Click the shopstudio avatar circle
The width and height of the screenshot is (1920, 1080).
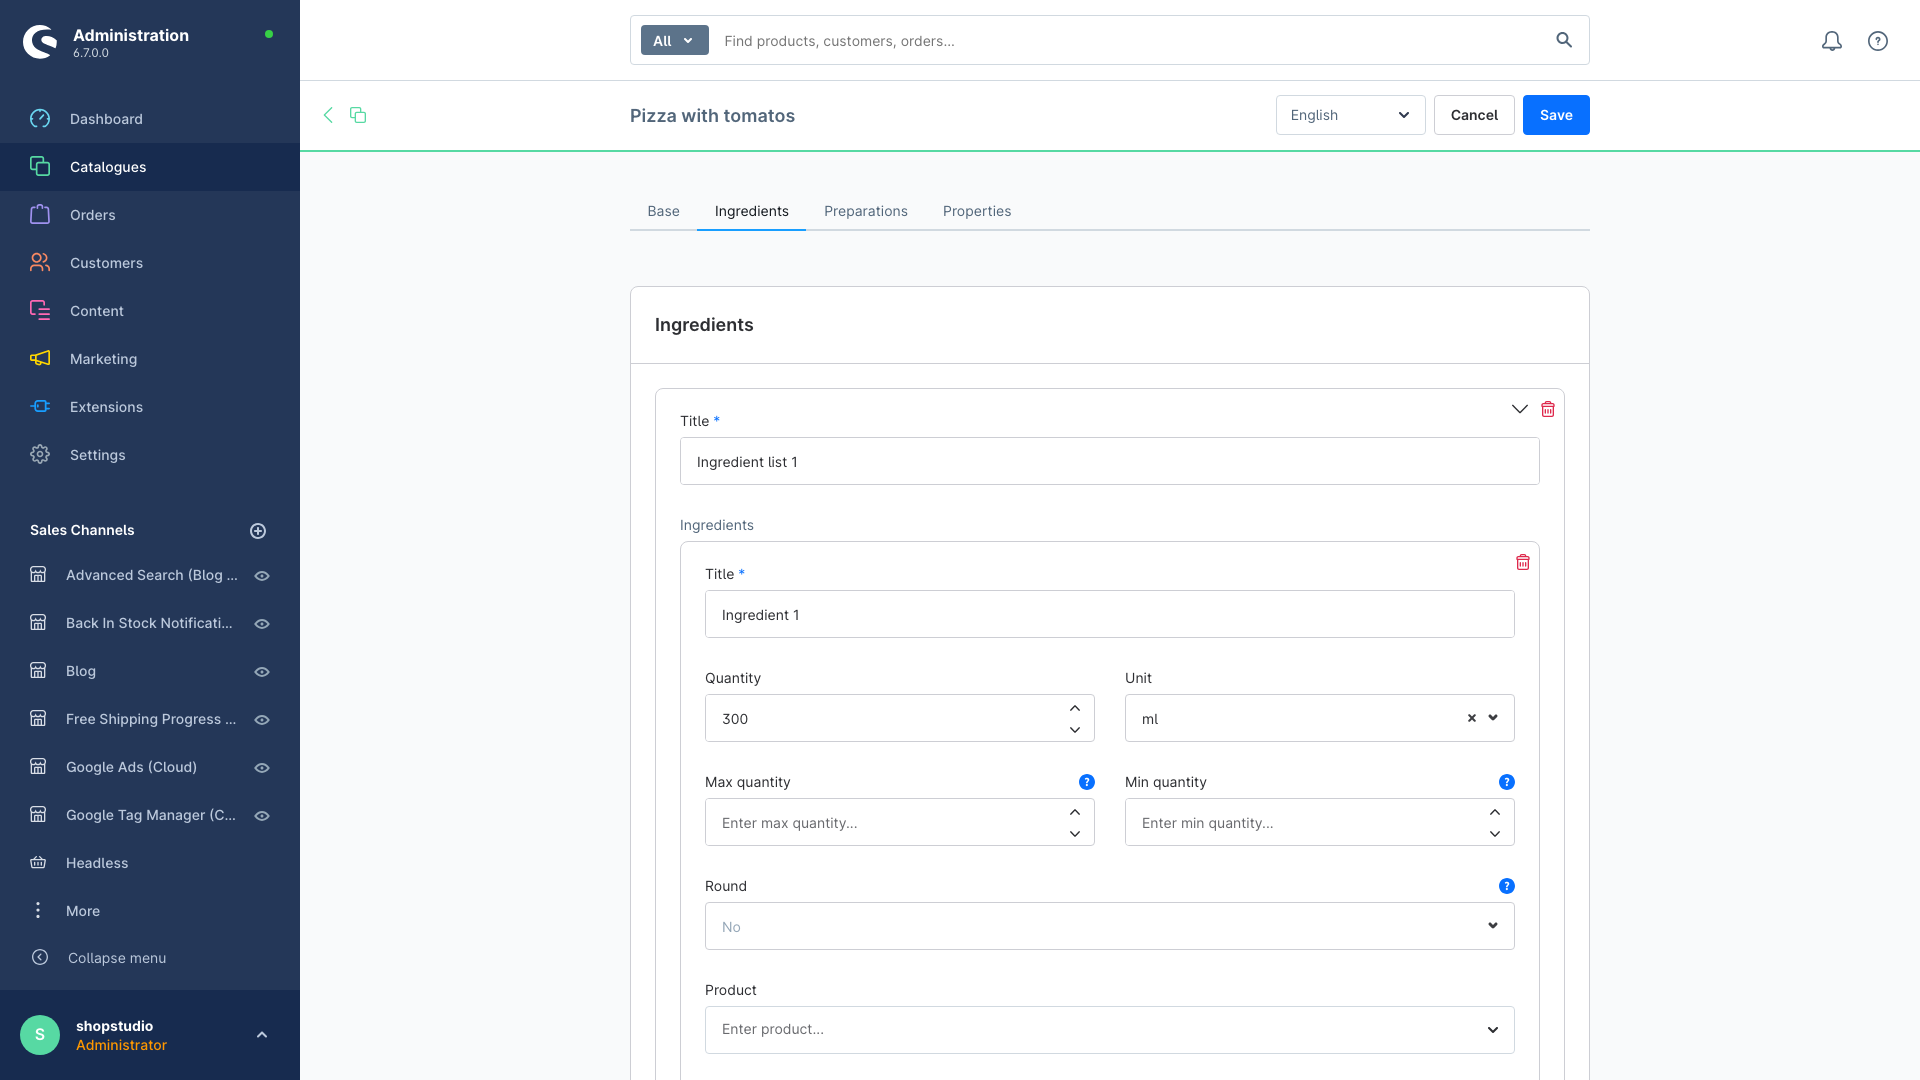point(40,1035)
